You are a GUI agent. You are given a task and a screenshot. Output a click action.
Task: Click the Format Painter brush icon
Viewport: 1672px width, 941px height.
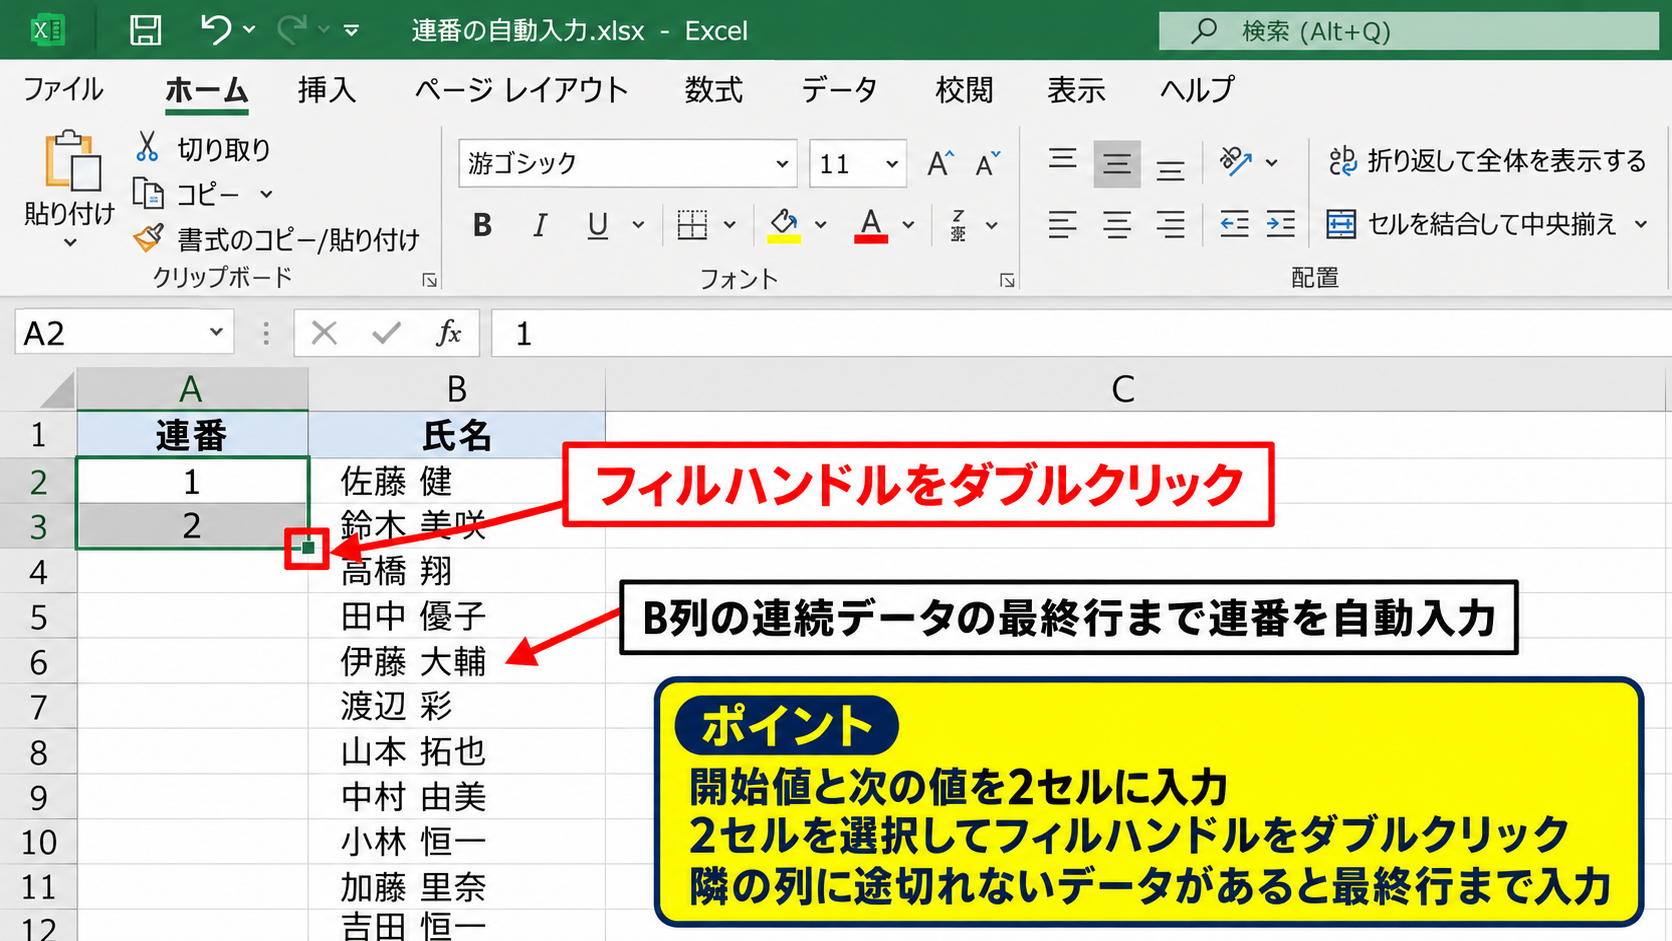click(148, 238)
